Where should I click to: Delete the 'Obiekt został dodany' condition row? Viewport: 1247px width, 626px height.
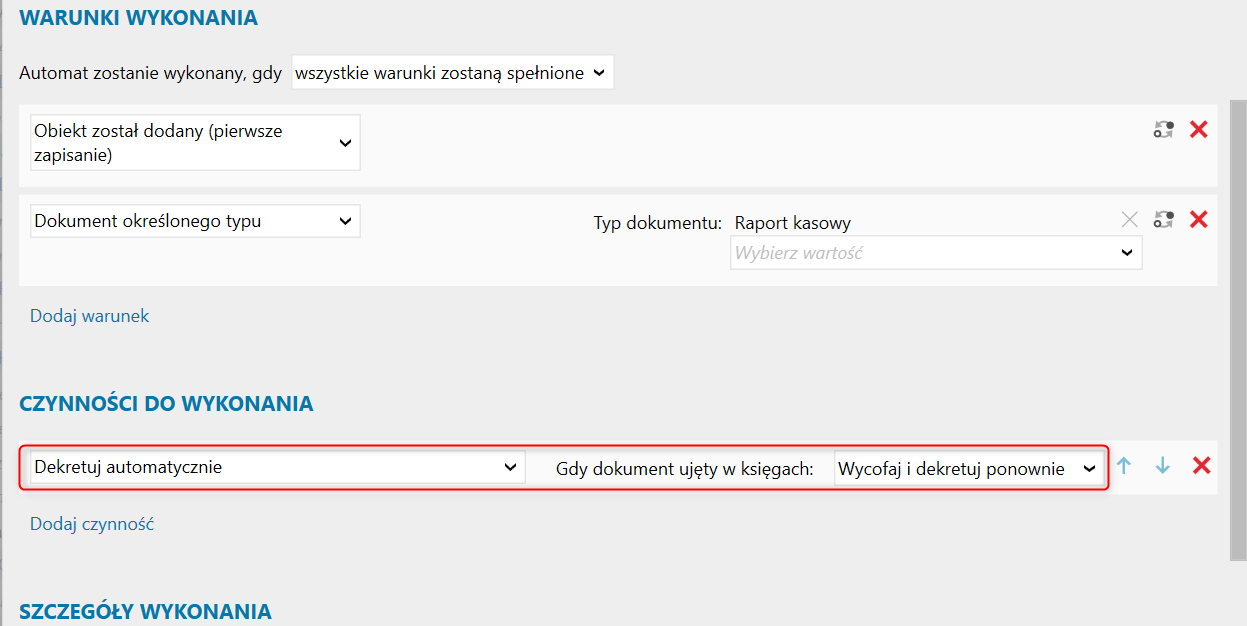coord(1199,129)
